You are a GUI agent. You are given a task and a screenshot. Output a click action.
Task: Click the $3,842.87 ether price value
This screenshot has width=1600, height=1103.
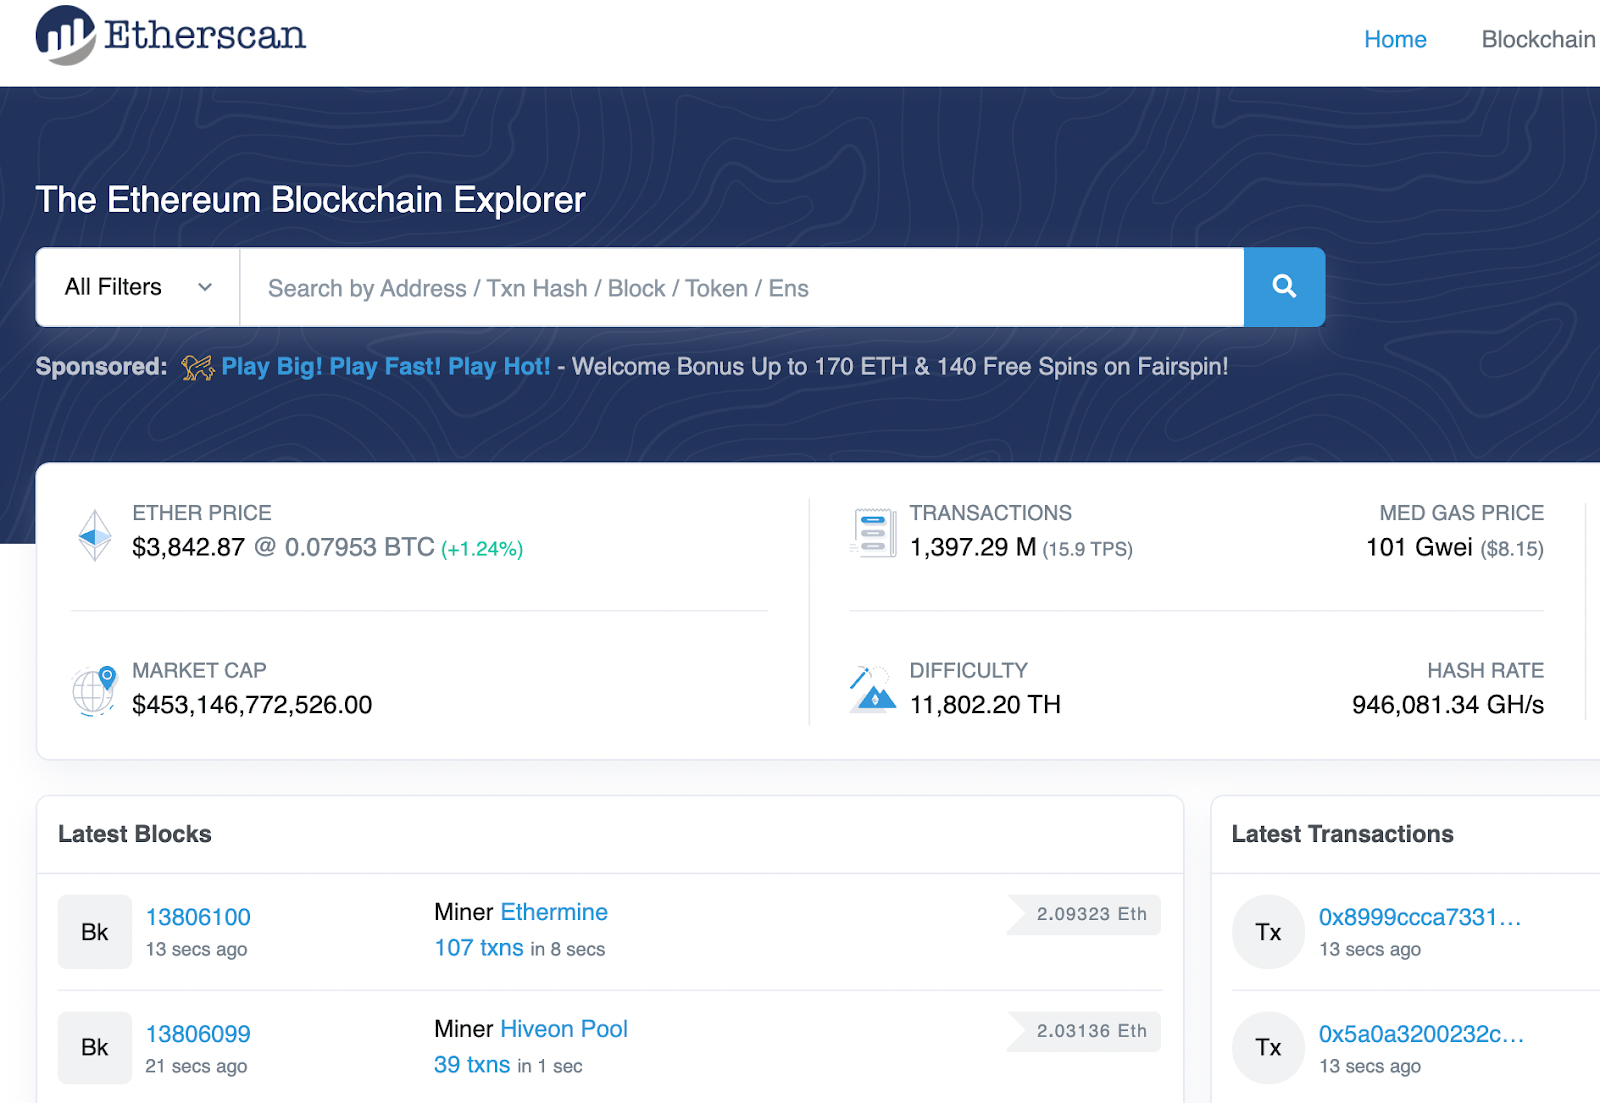point(188,547)
